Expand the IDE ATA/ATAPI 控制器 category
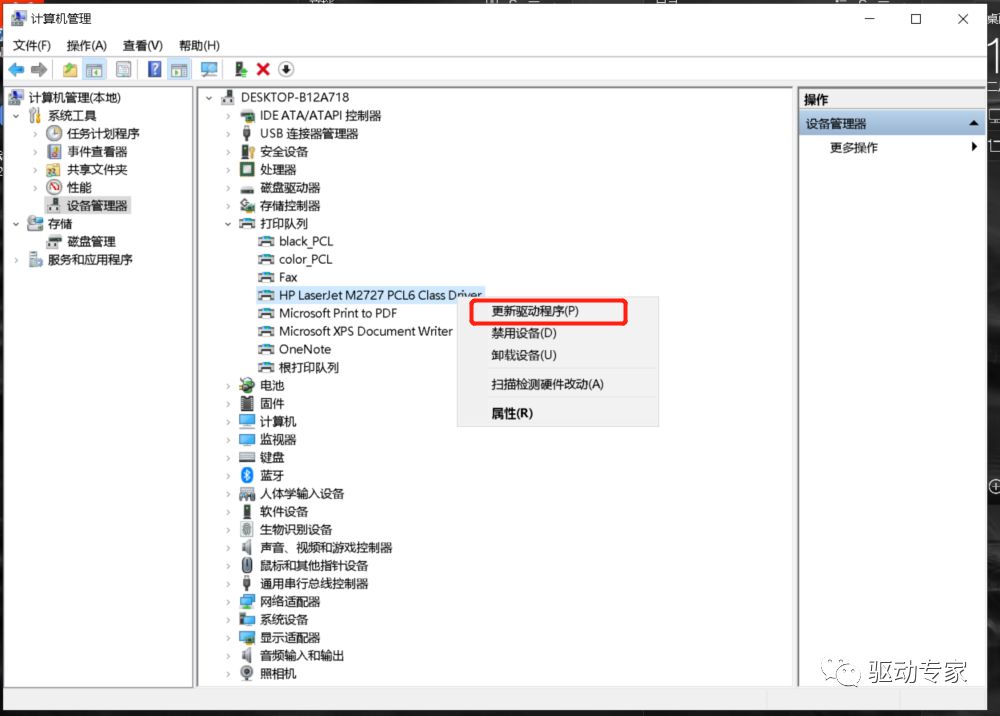Screen dimensions: 1000x716 pos(228,116)
